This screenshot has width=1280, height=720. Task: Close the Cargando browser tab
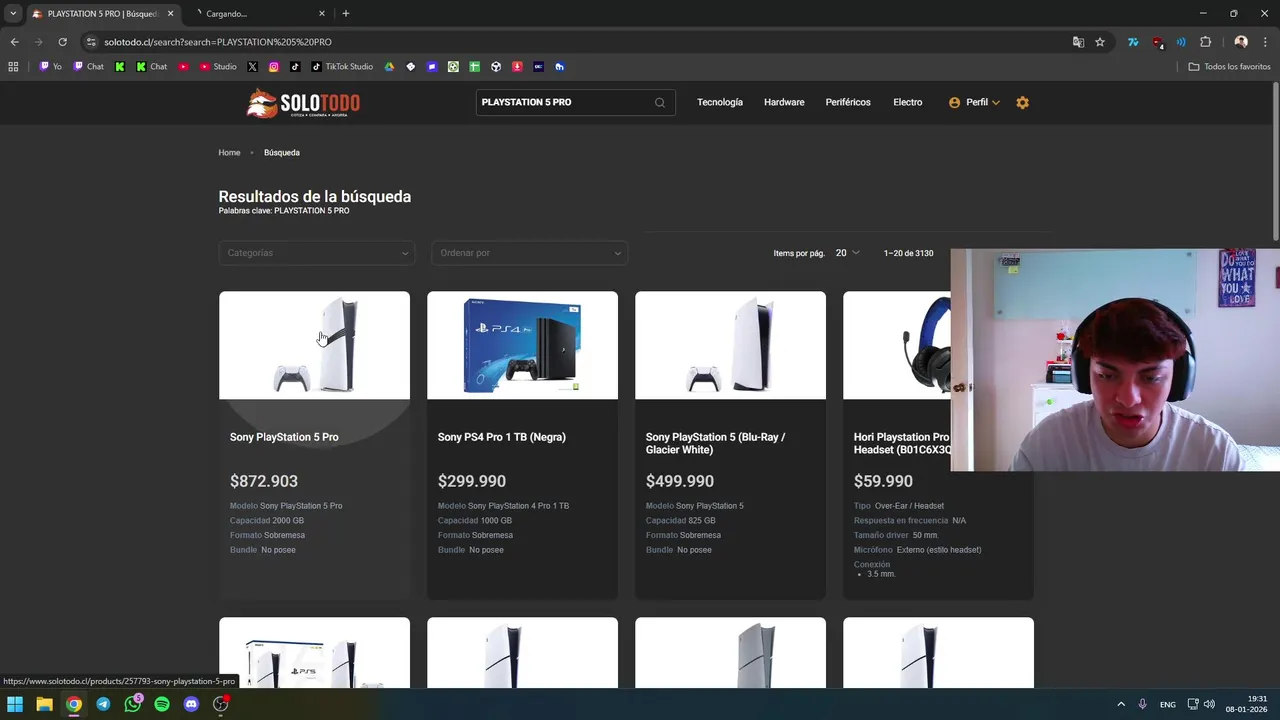322,14
